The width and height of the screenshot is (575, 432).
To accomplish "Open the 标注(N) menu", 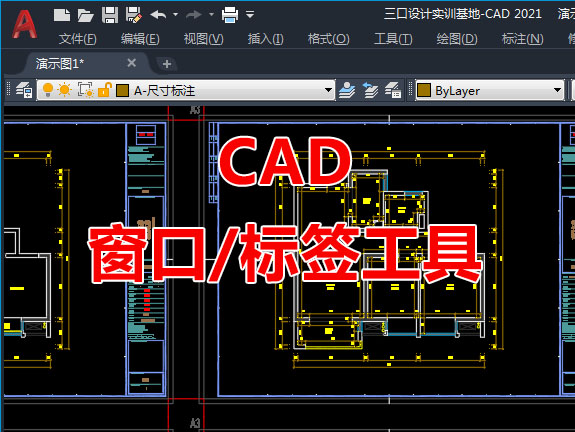I will click(x=523, y=39).
